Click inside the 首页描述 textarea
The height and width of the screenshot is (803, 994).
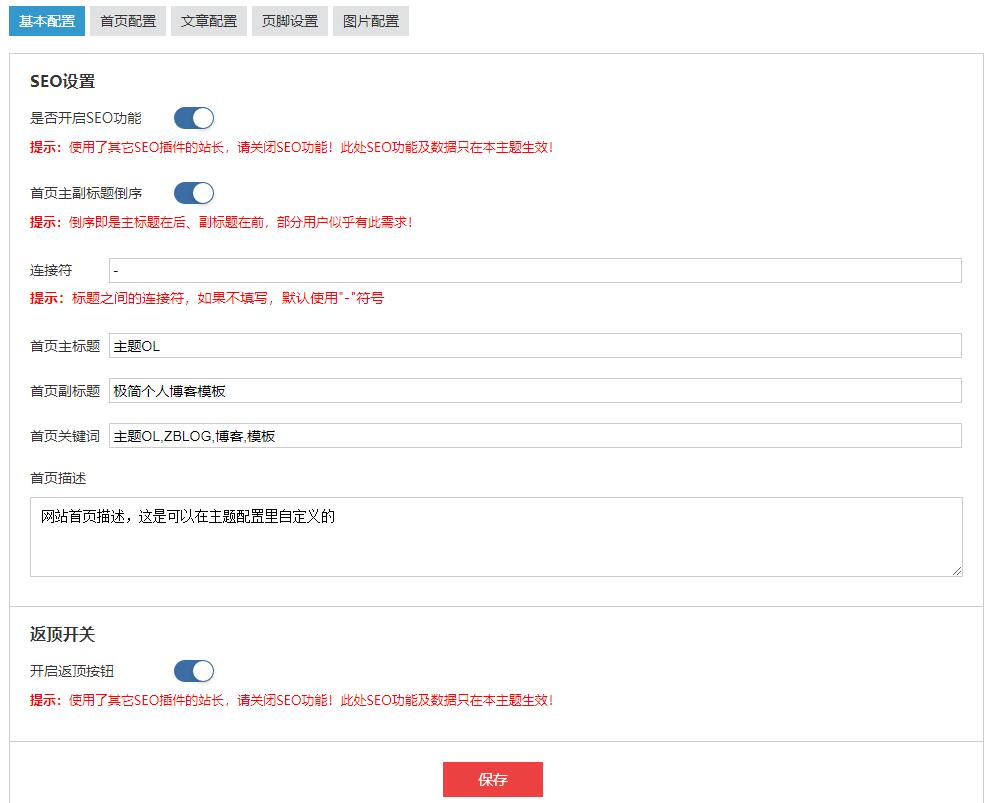point(496,537)
